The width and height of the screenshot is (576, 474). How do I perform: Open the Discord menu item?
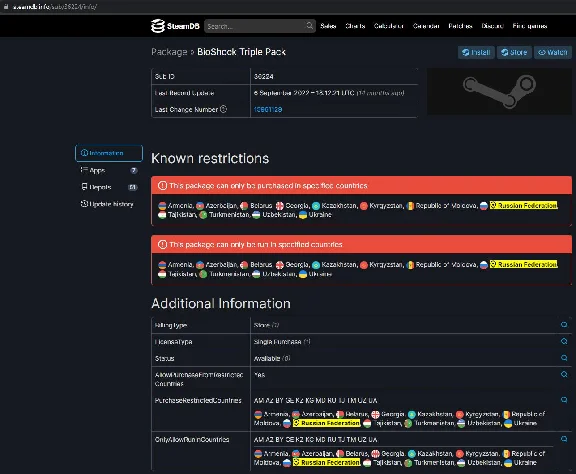[x=492, y=26]
